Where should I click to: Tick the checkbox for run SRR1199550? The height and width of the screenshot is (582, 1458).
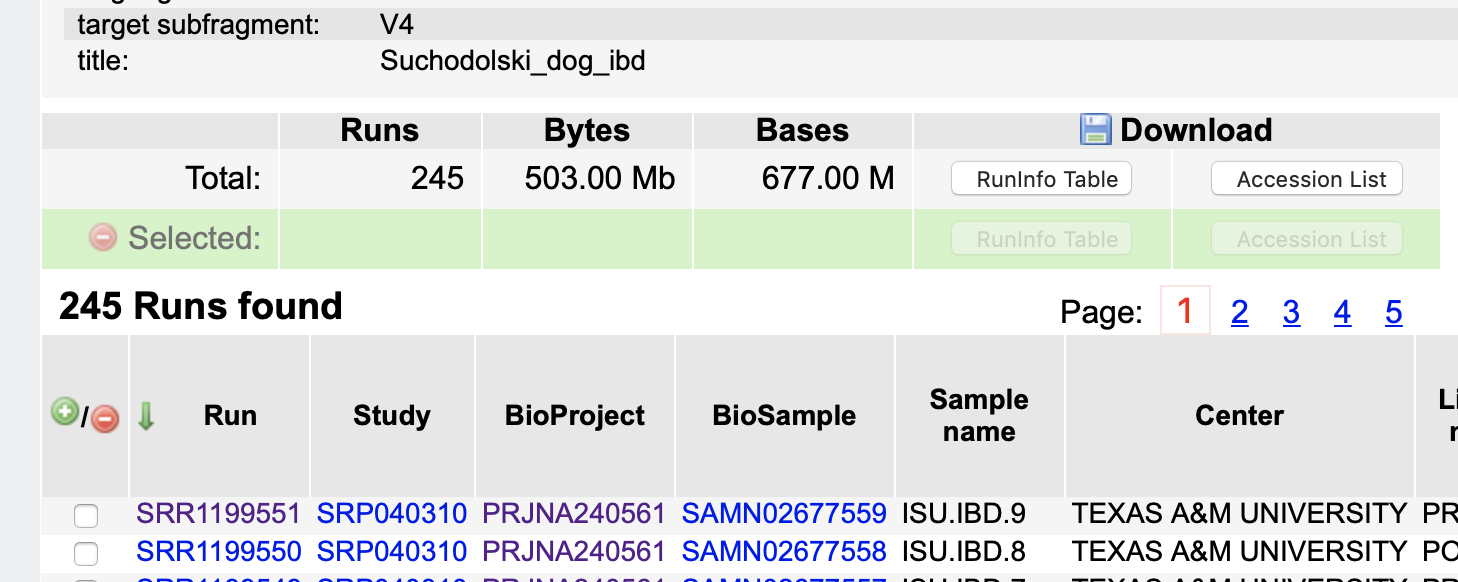pos(87,553)
